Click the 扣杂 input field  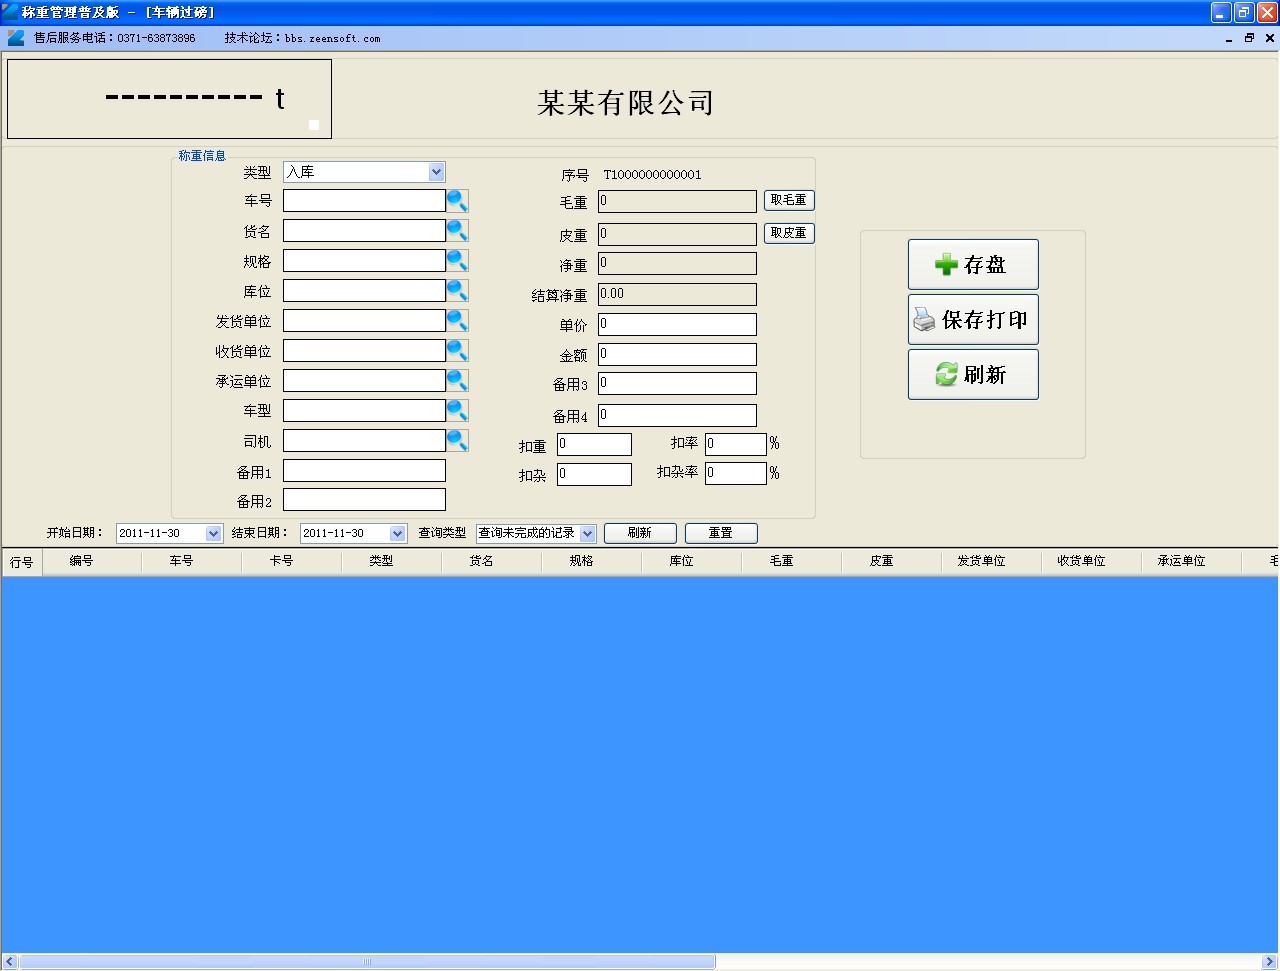pos(594,474)
